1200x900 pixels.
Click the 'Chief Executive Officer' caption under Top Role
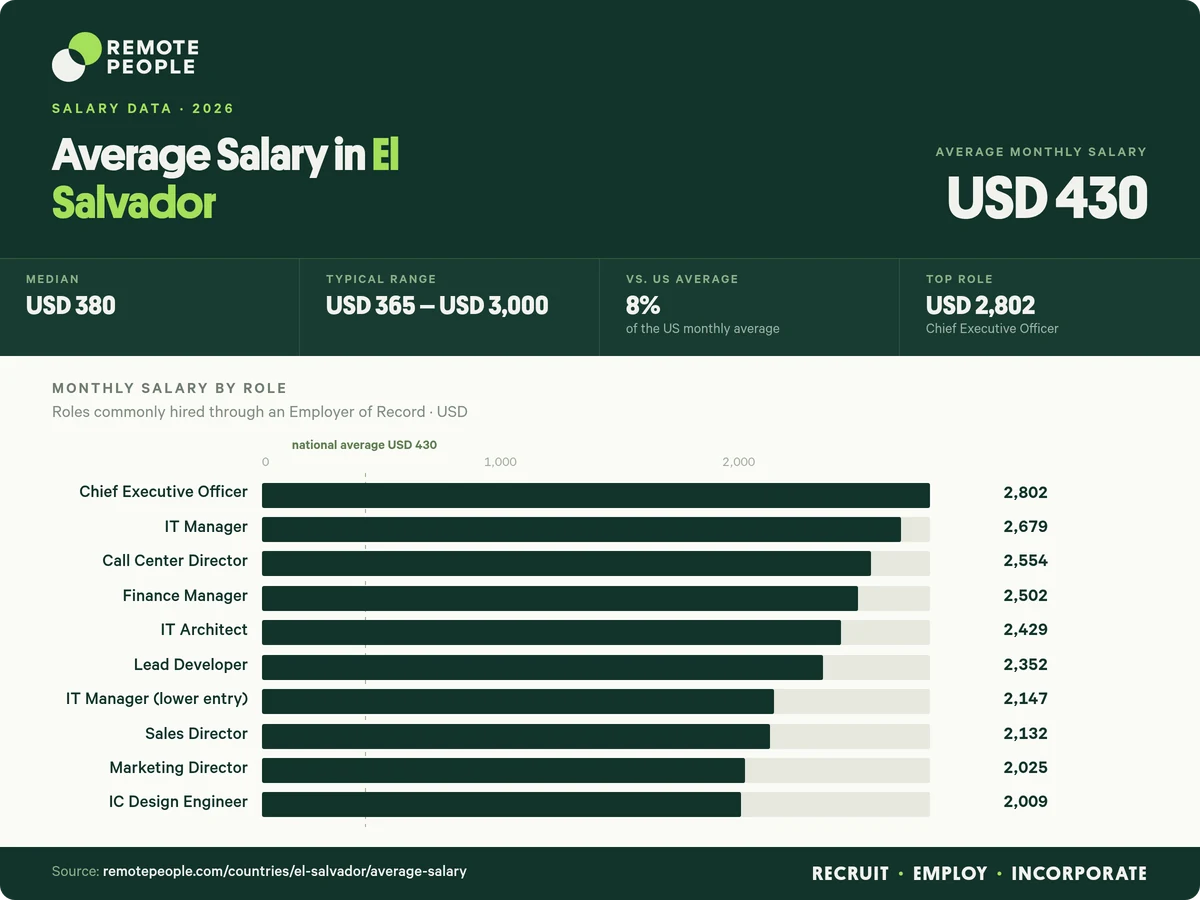(992, 329)
